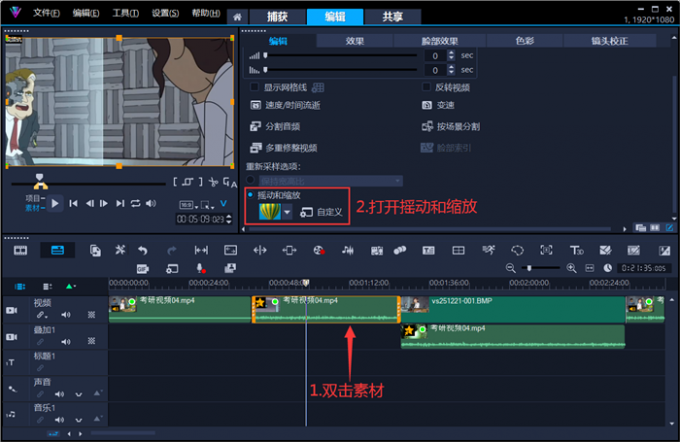The image size is (680, 442).
Task: Open the 保持宽高比 resampling combo box
Action: coord(330,180)
